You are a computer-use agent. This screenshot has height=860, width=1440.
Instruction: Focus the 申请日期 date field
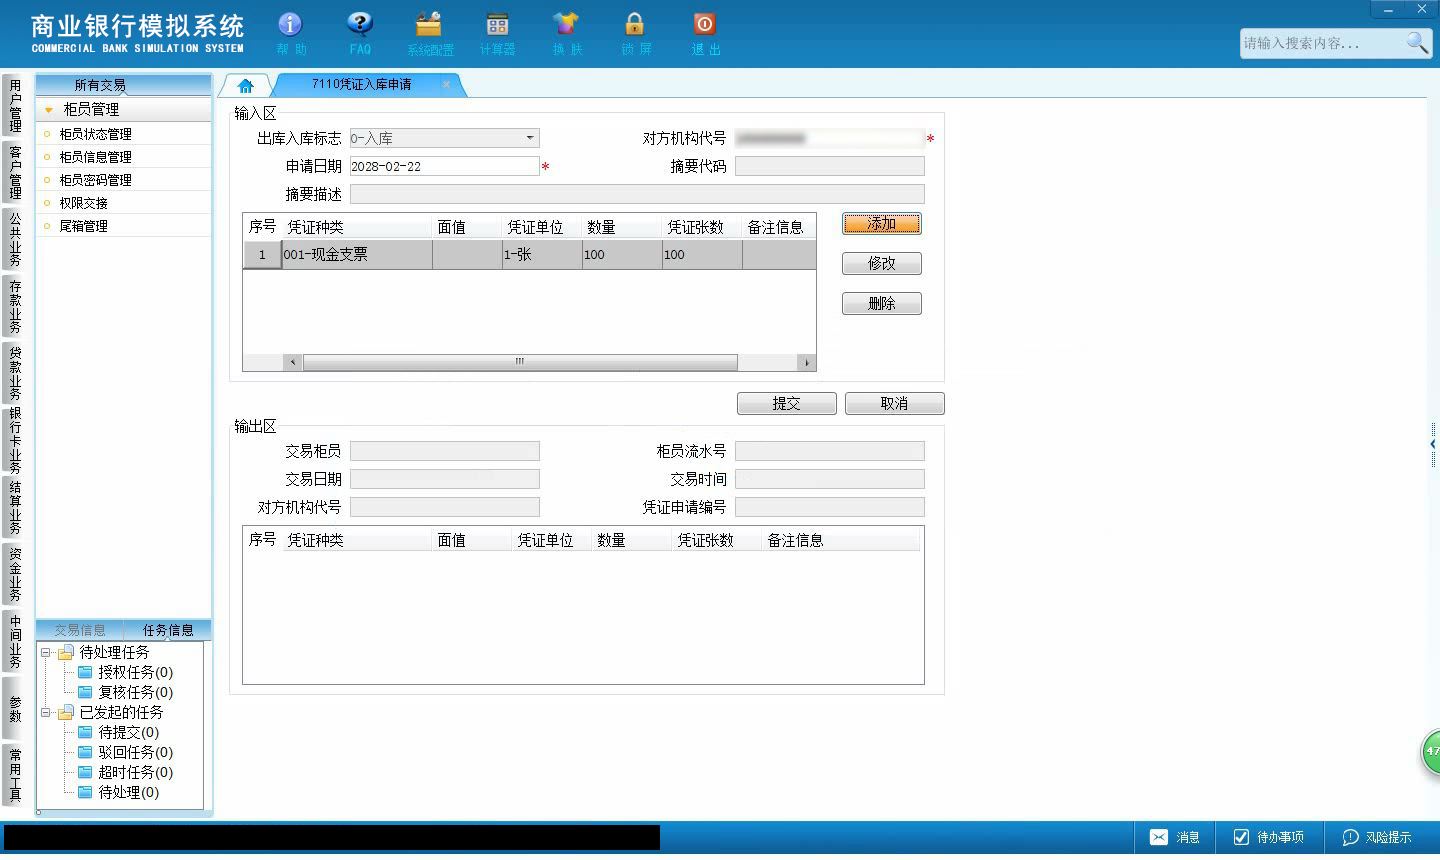pyautogui.click(x=444, y=166)
